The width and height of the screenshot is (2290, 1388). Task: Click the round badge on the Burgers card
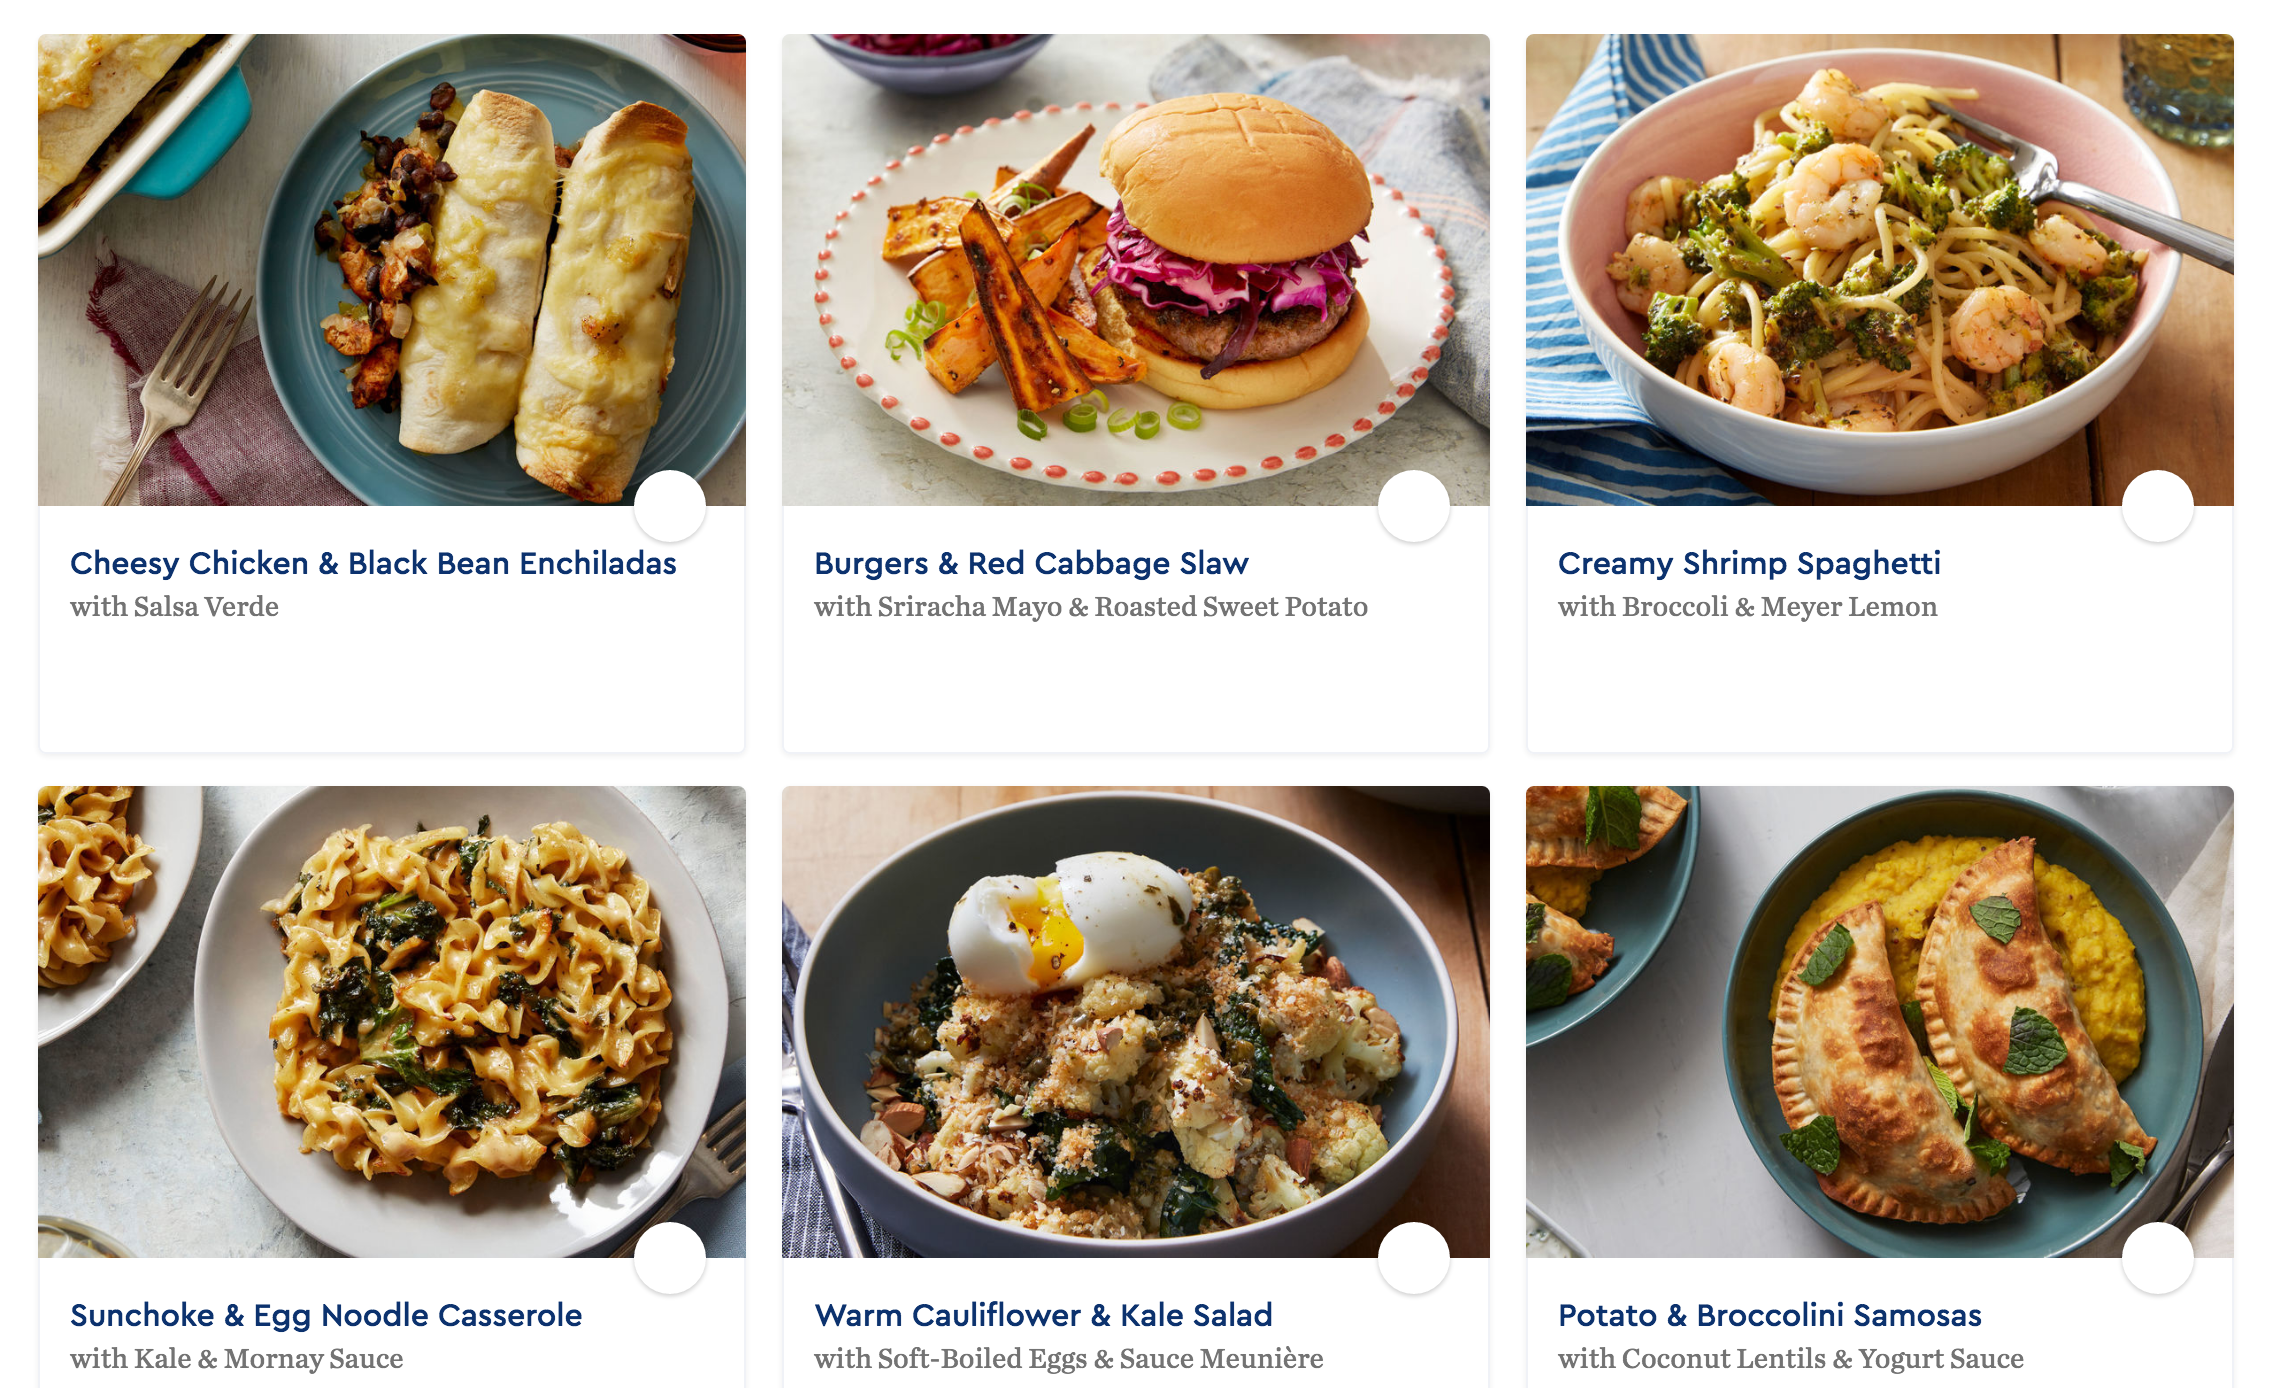1414,506
